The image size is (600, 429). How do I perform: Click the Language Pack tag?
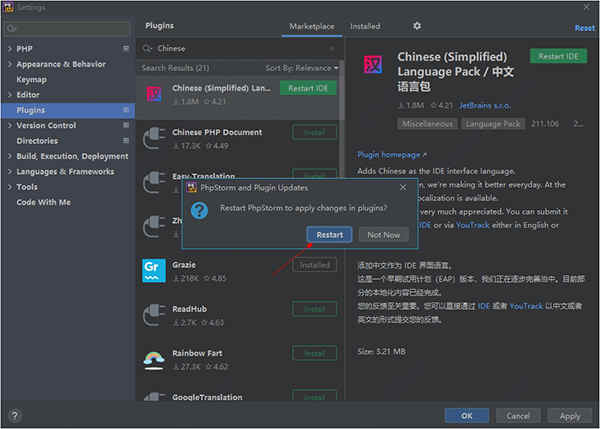493,124
